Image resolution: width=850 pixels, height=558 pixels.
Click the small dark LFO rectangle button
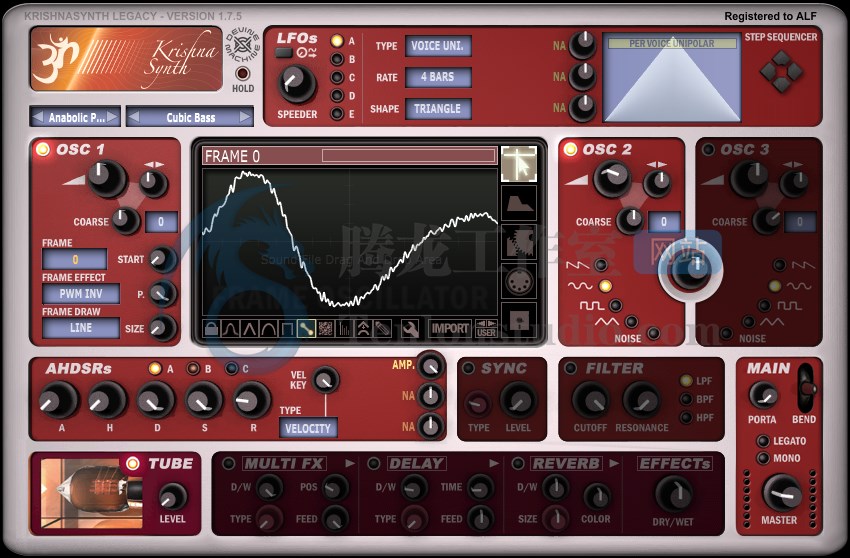(284, 53)
